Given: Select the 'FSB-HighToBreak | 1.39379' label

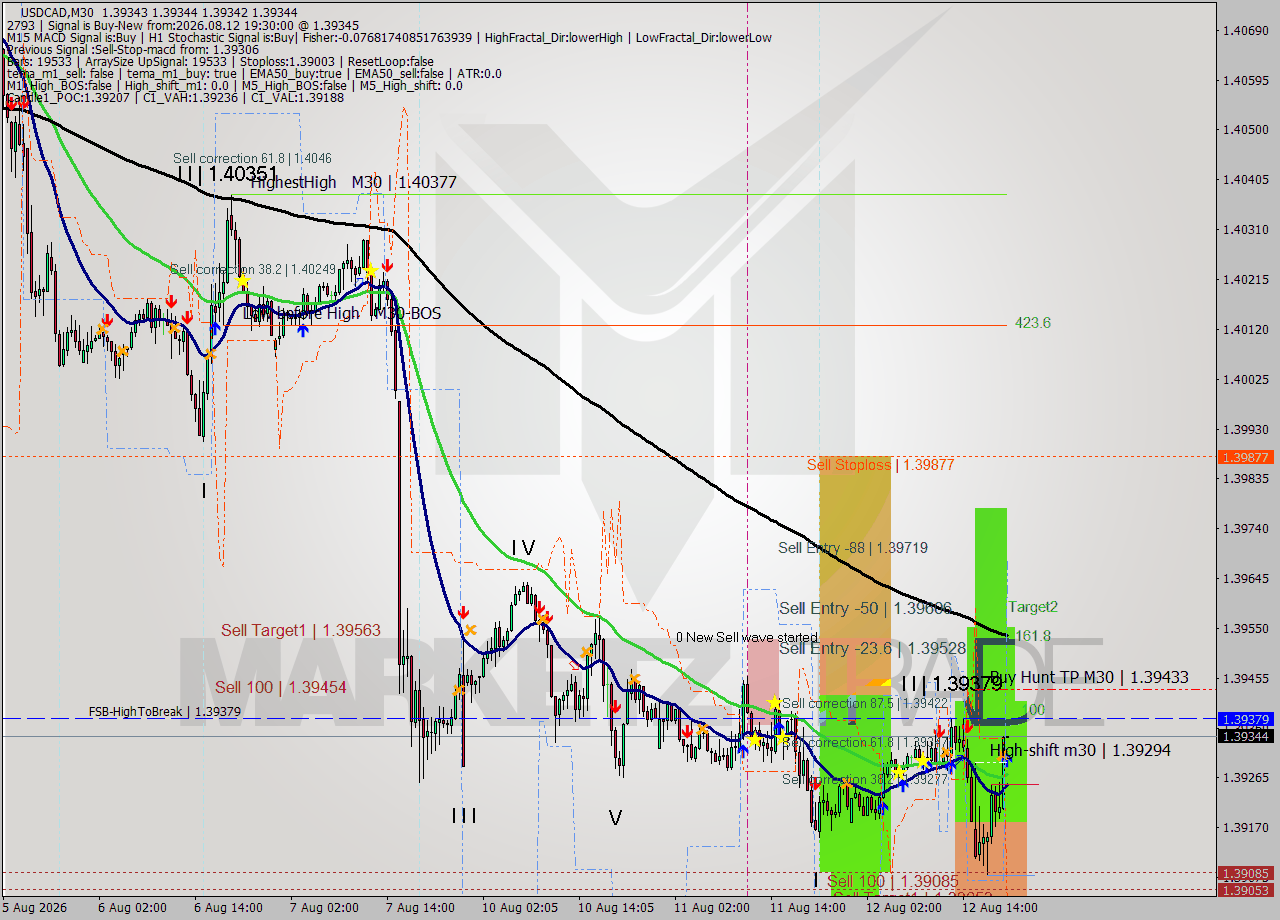Looking at the screenshot, I should tap(164, 712).
